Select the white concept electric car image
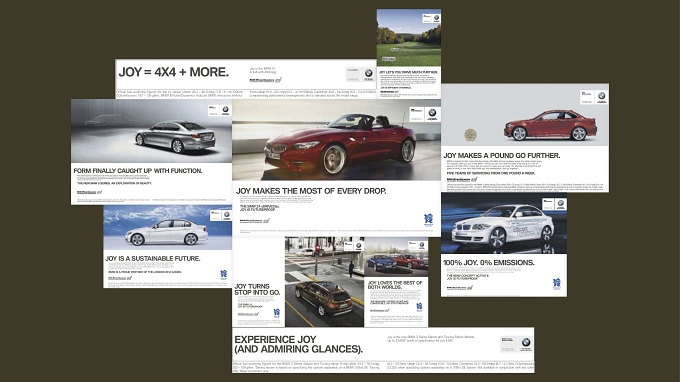680x382 pixels. click(504, 224)
